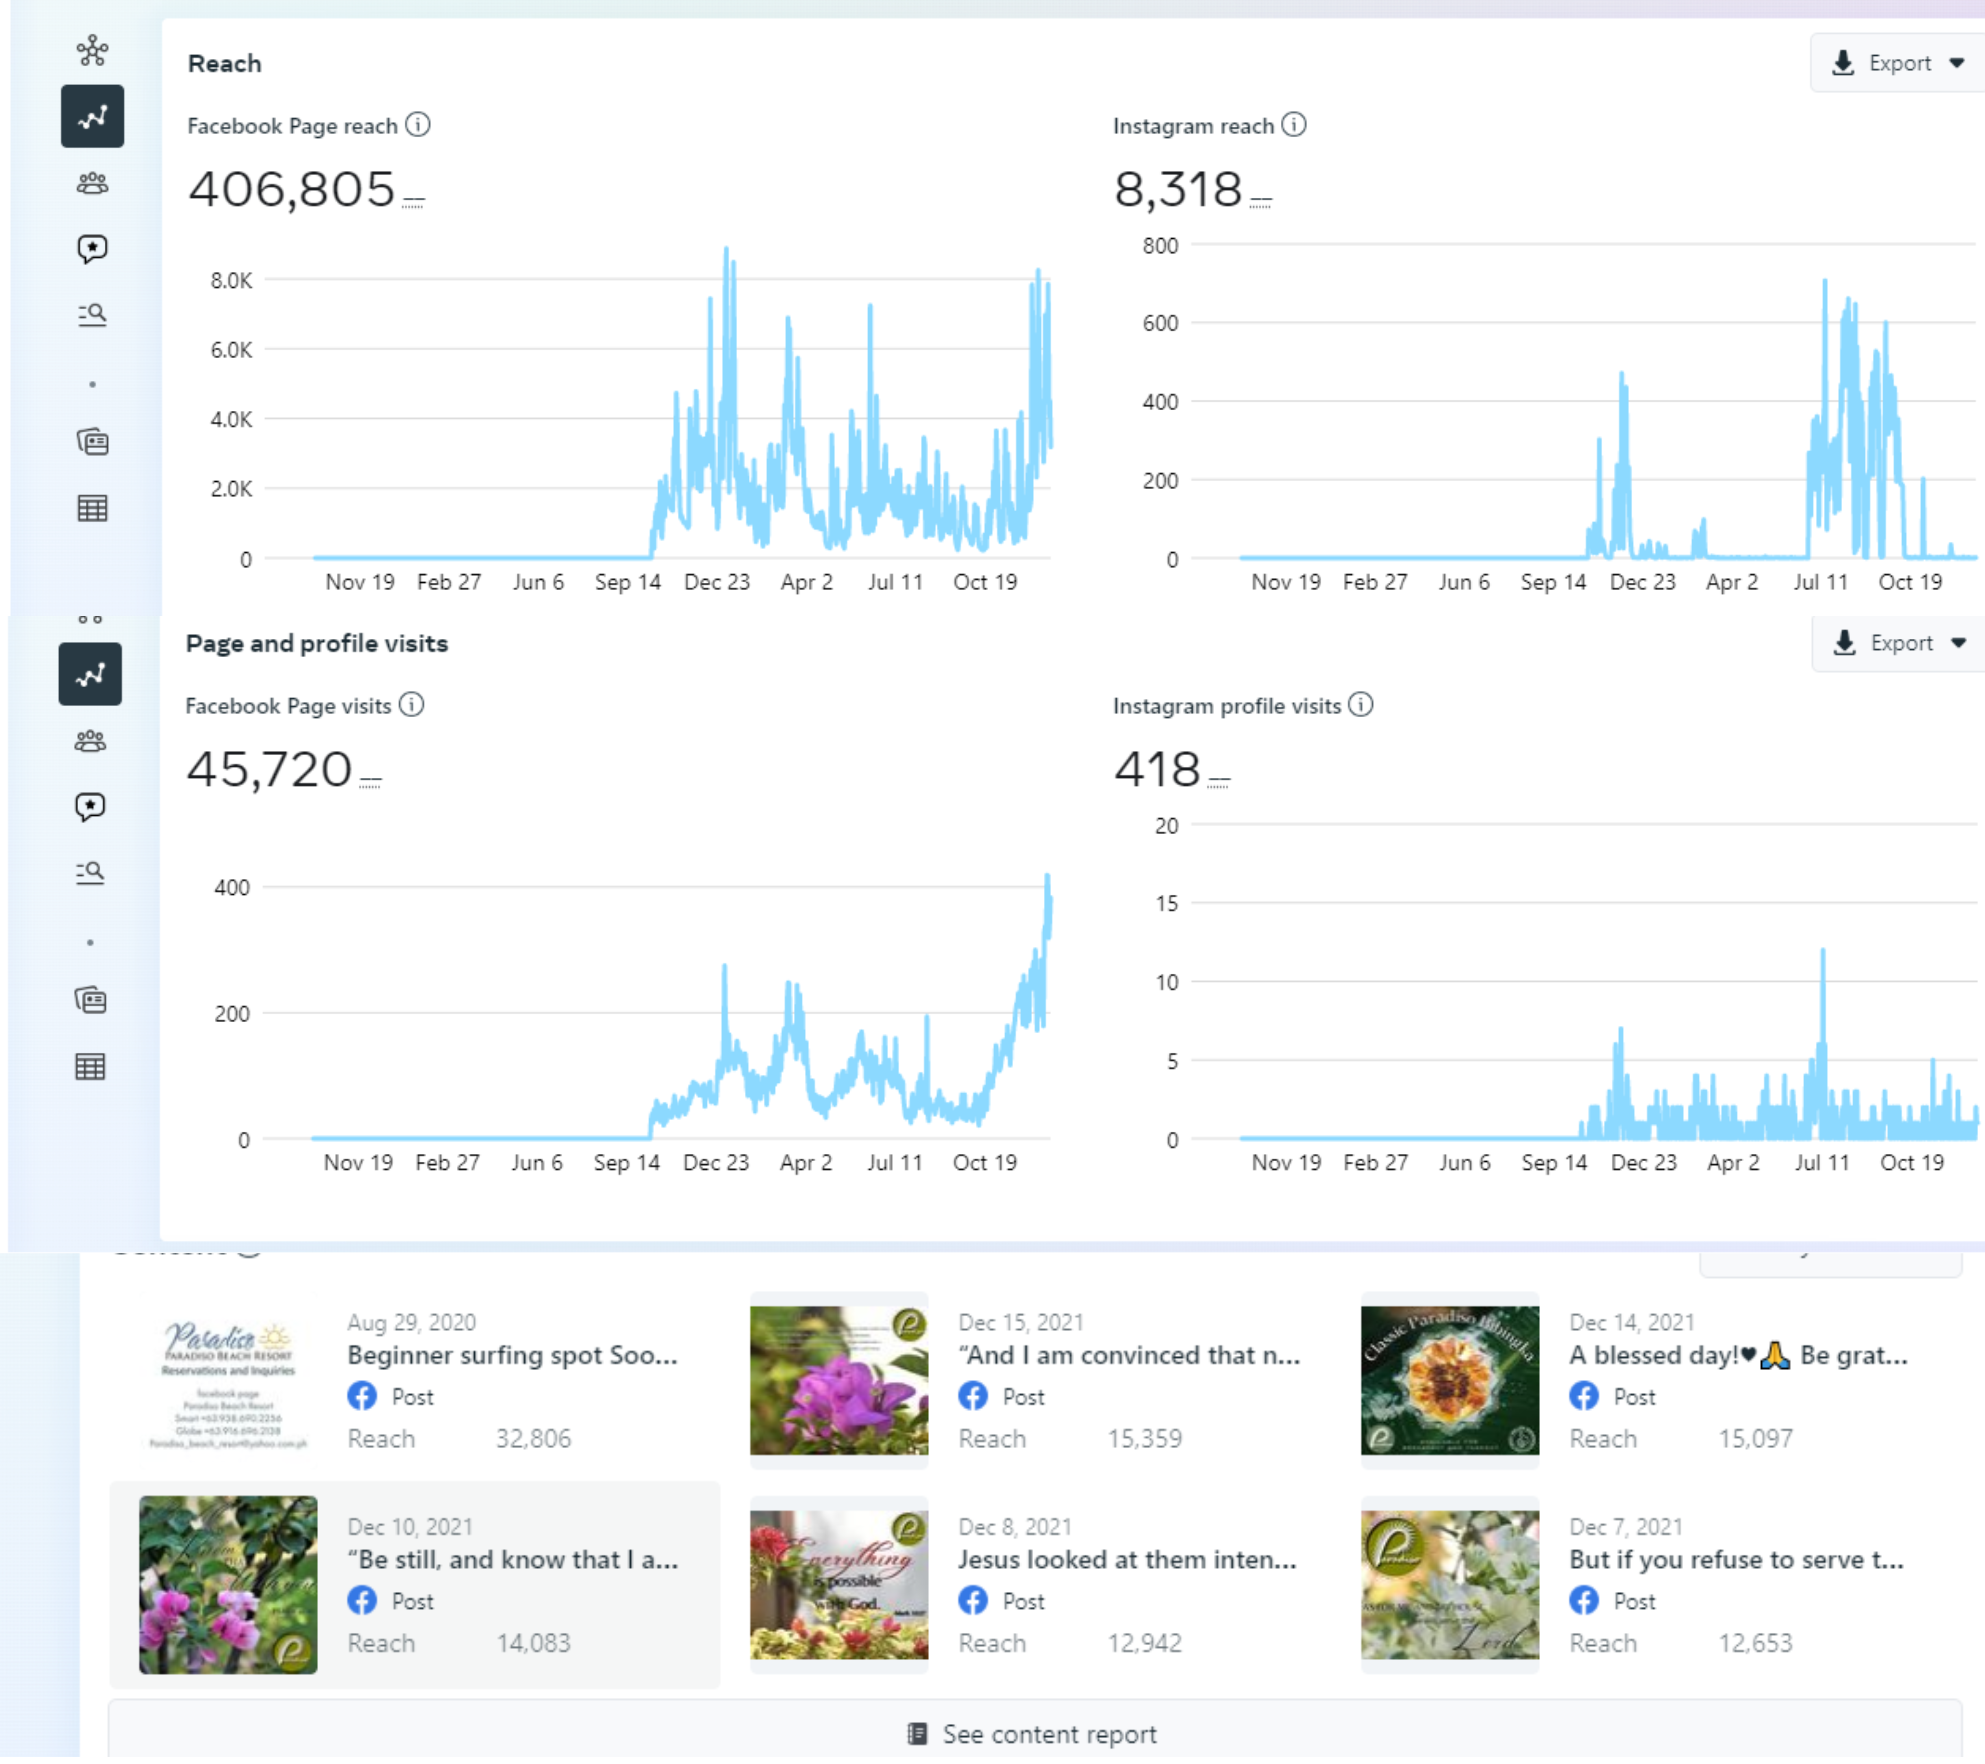The height and width of the screenshot is (1764, 1985).
Task: Open the table grid icon in the top sidebar
Action: [92, 508]
